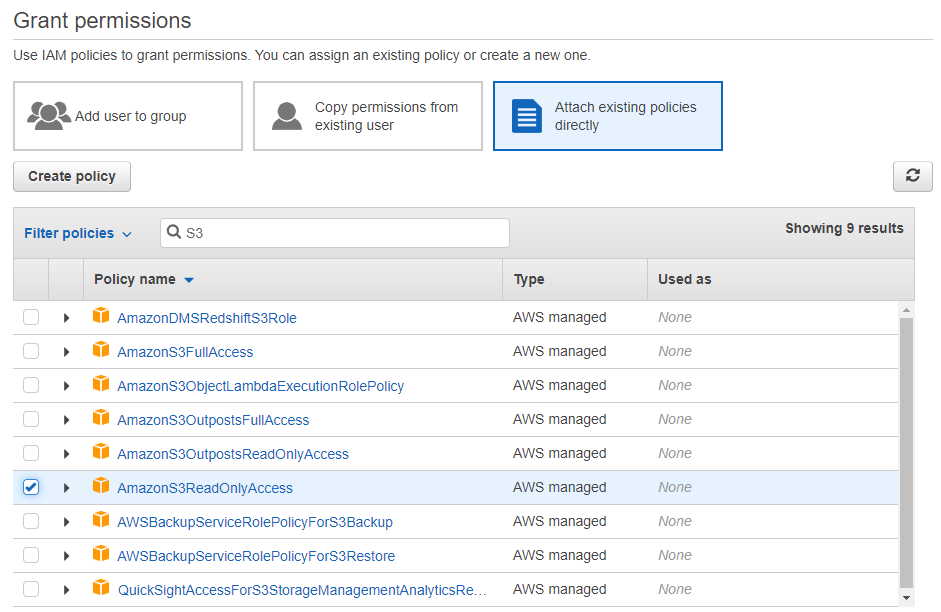The width and height of the screenshot is (941, 612).
Task: Select the Add user to group option
Action: pos(128,116)
